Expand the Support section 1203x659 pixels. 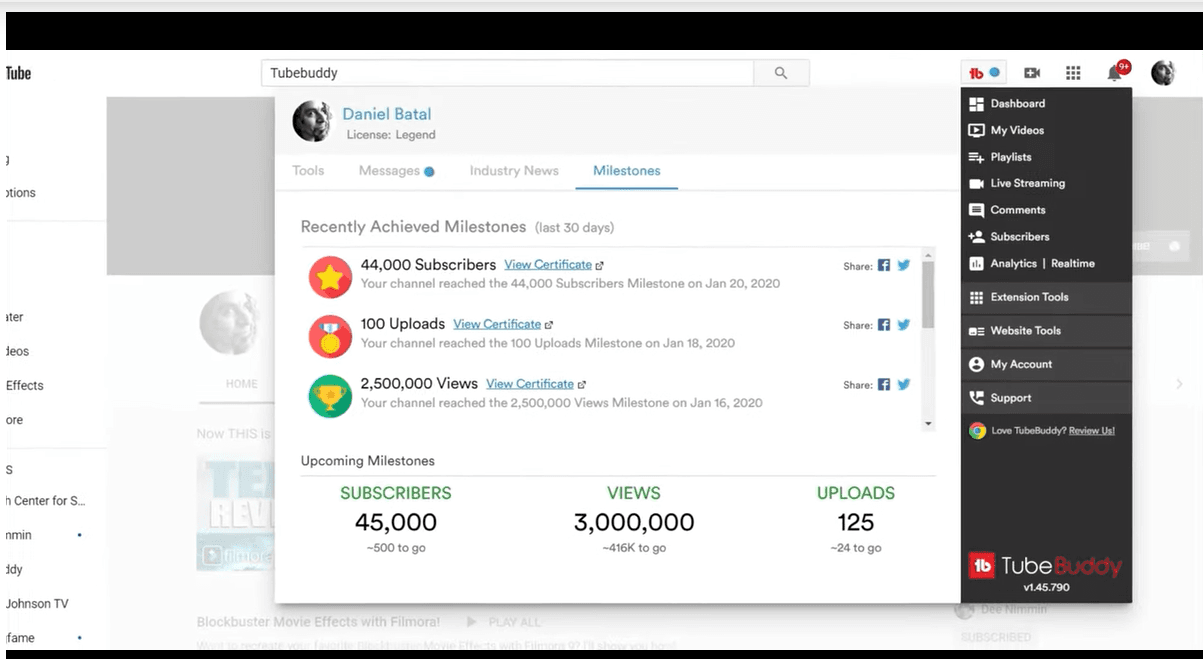(x=1046, y=398)
